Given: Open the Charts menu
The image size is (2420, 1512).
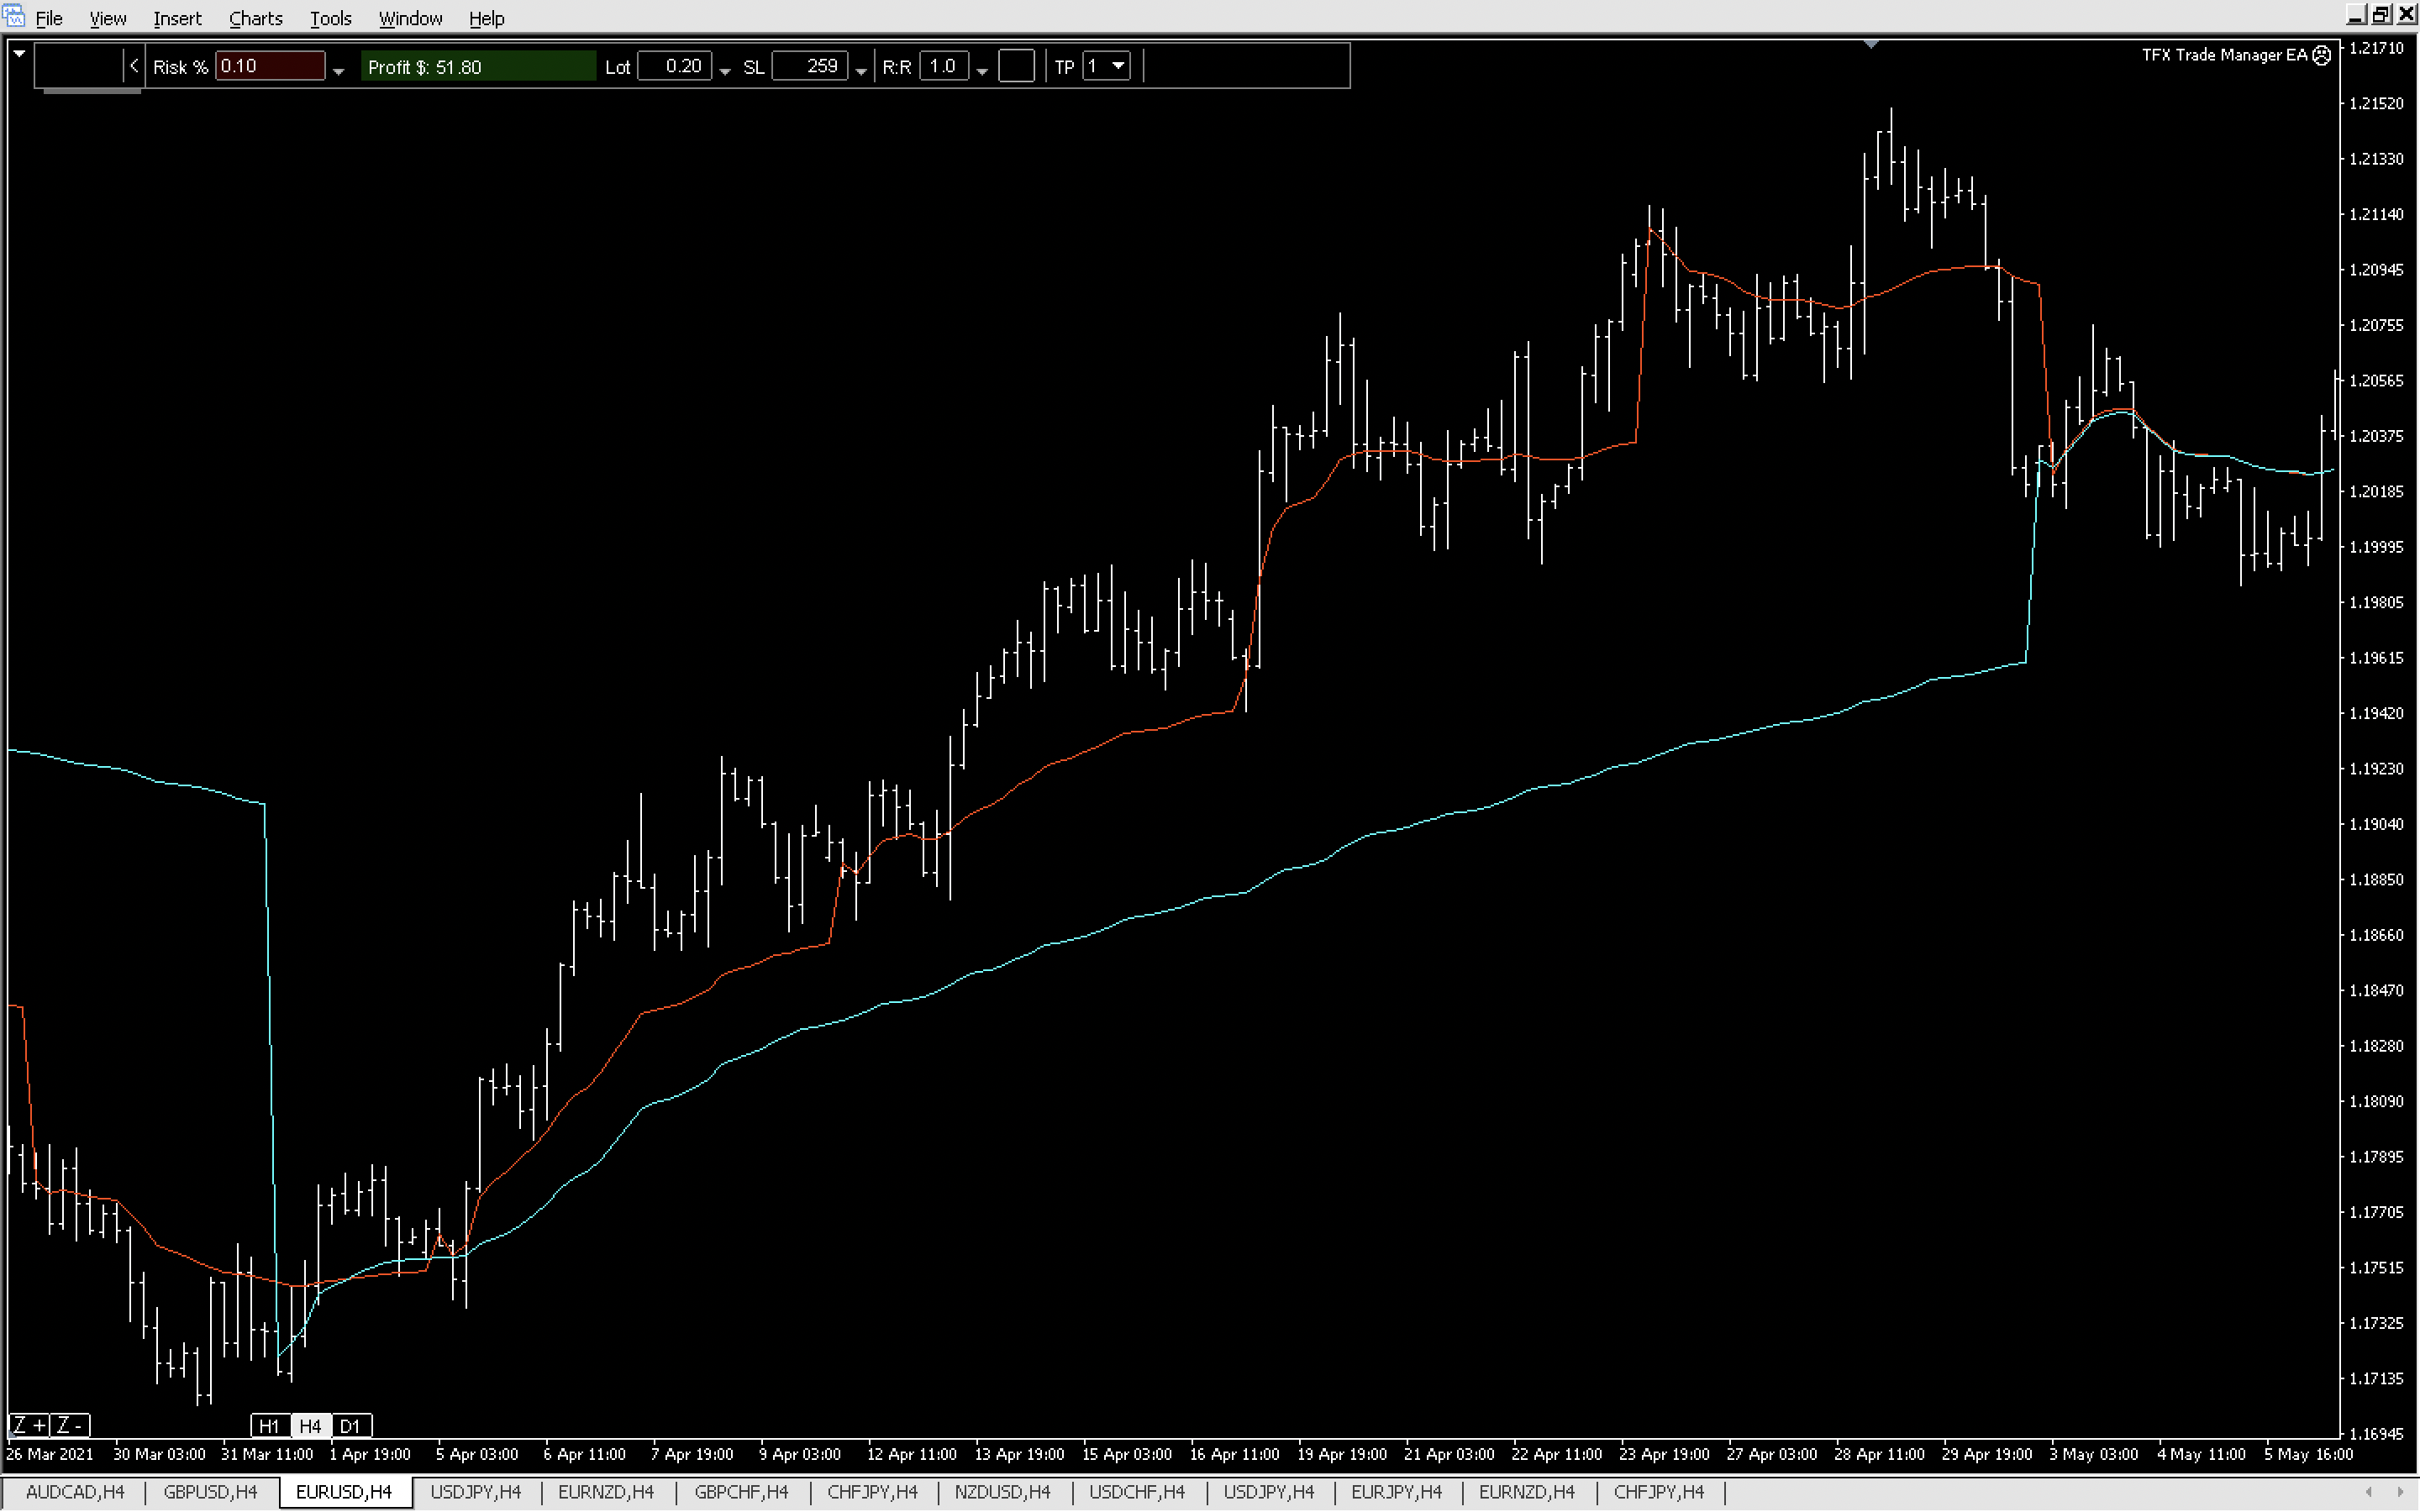Looking at the screenshot, I should tap(255, 18).
